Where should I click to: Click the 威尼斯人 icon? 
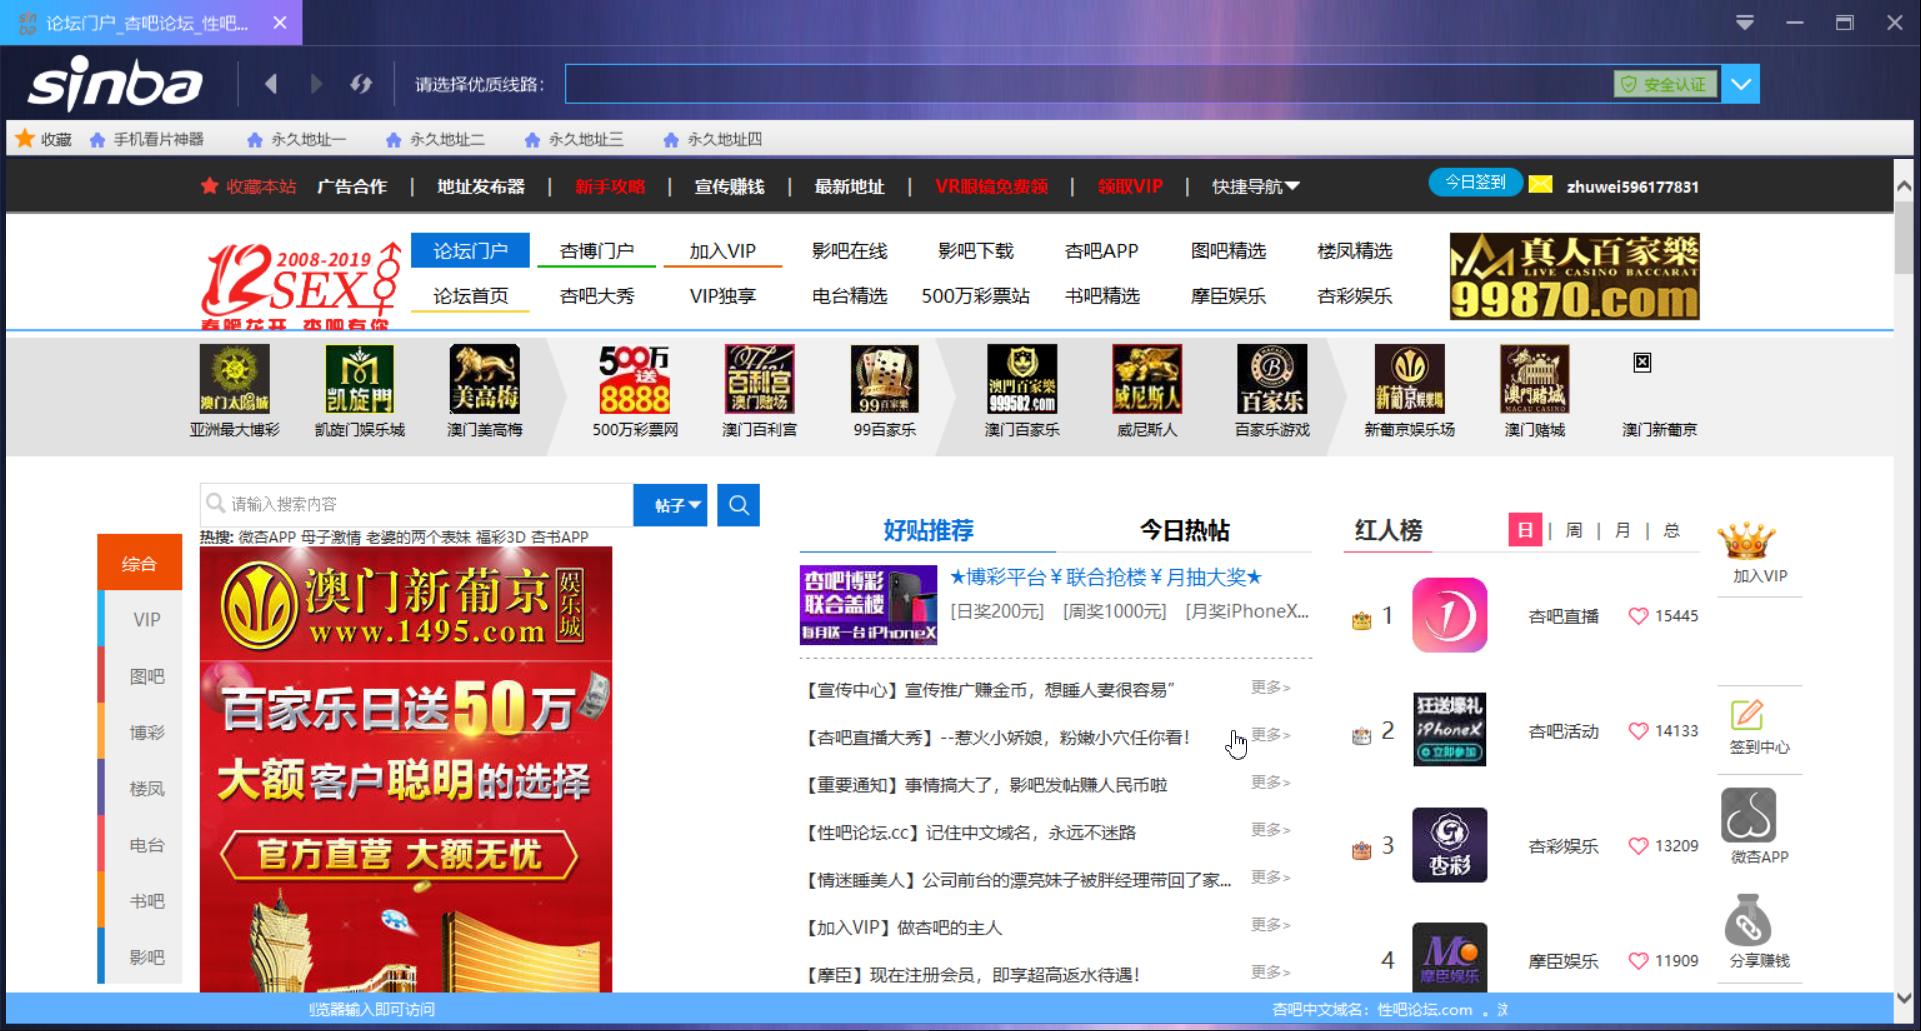pos(1147,380)
